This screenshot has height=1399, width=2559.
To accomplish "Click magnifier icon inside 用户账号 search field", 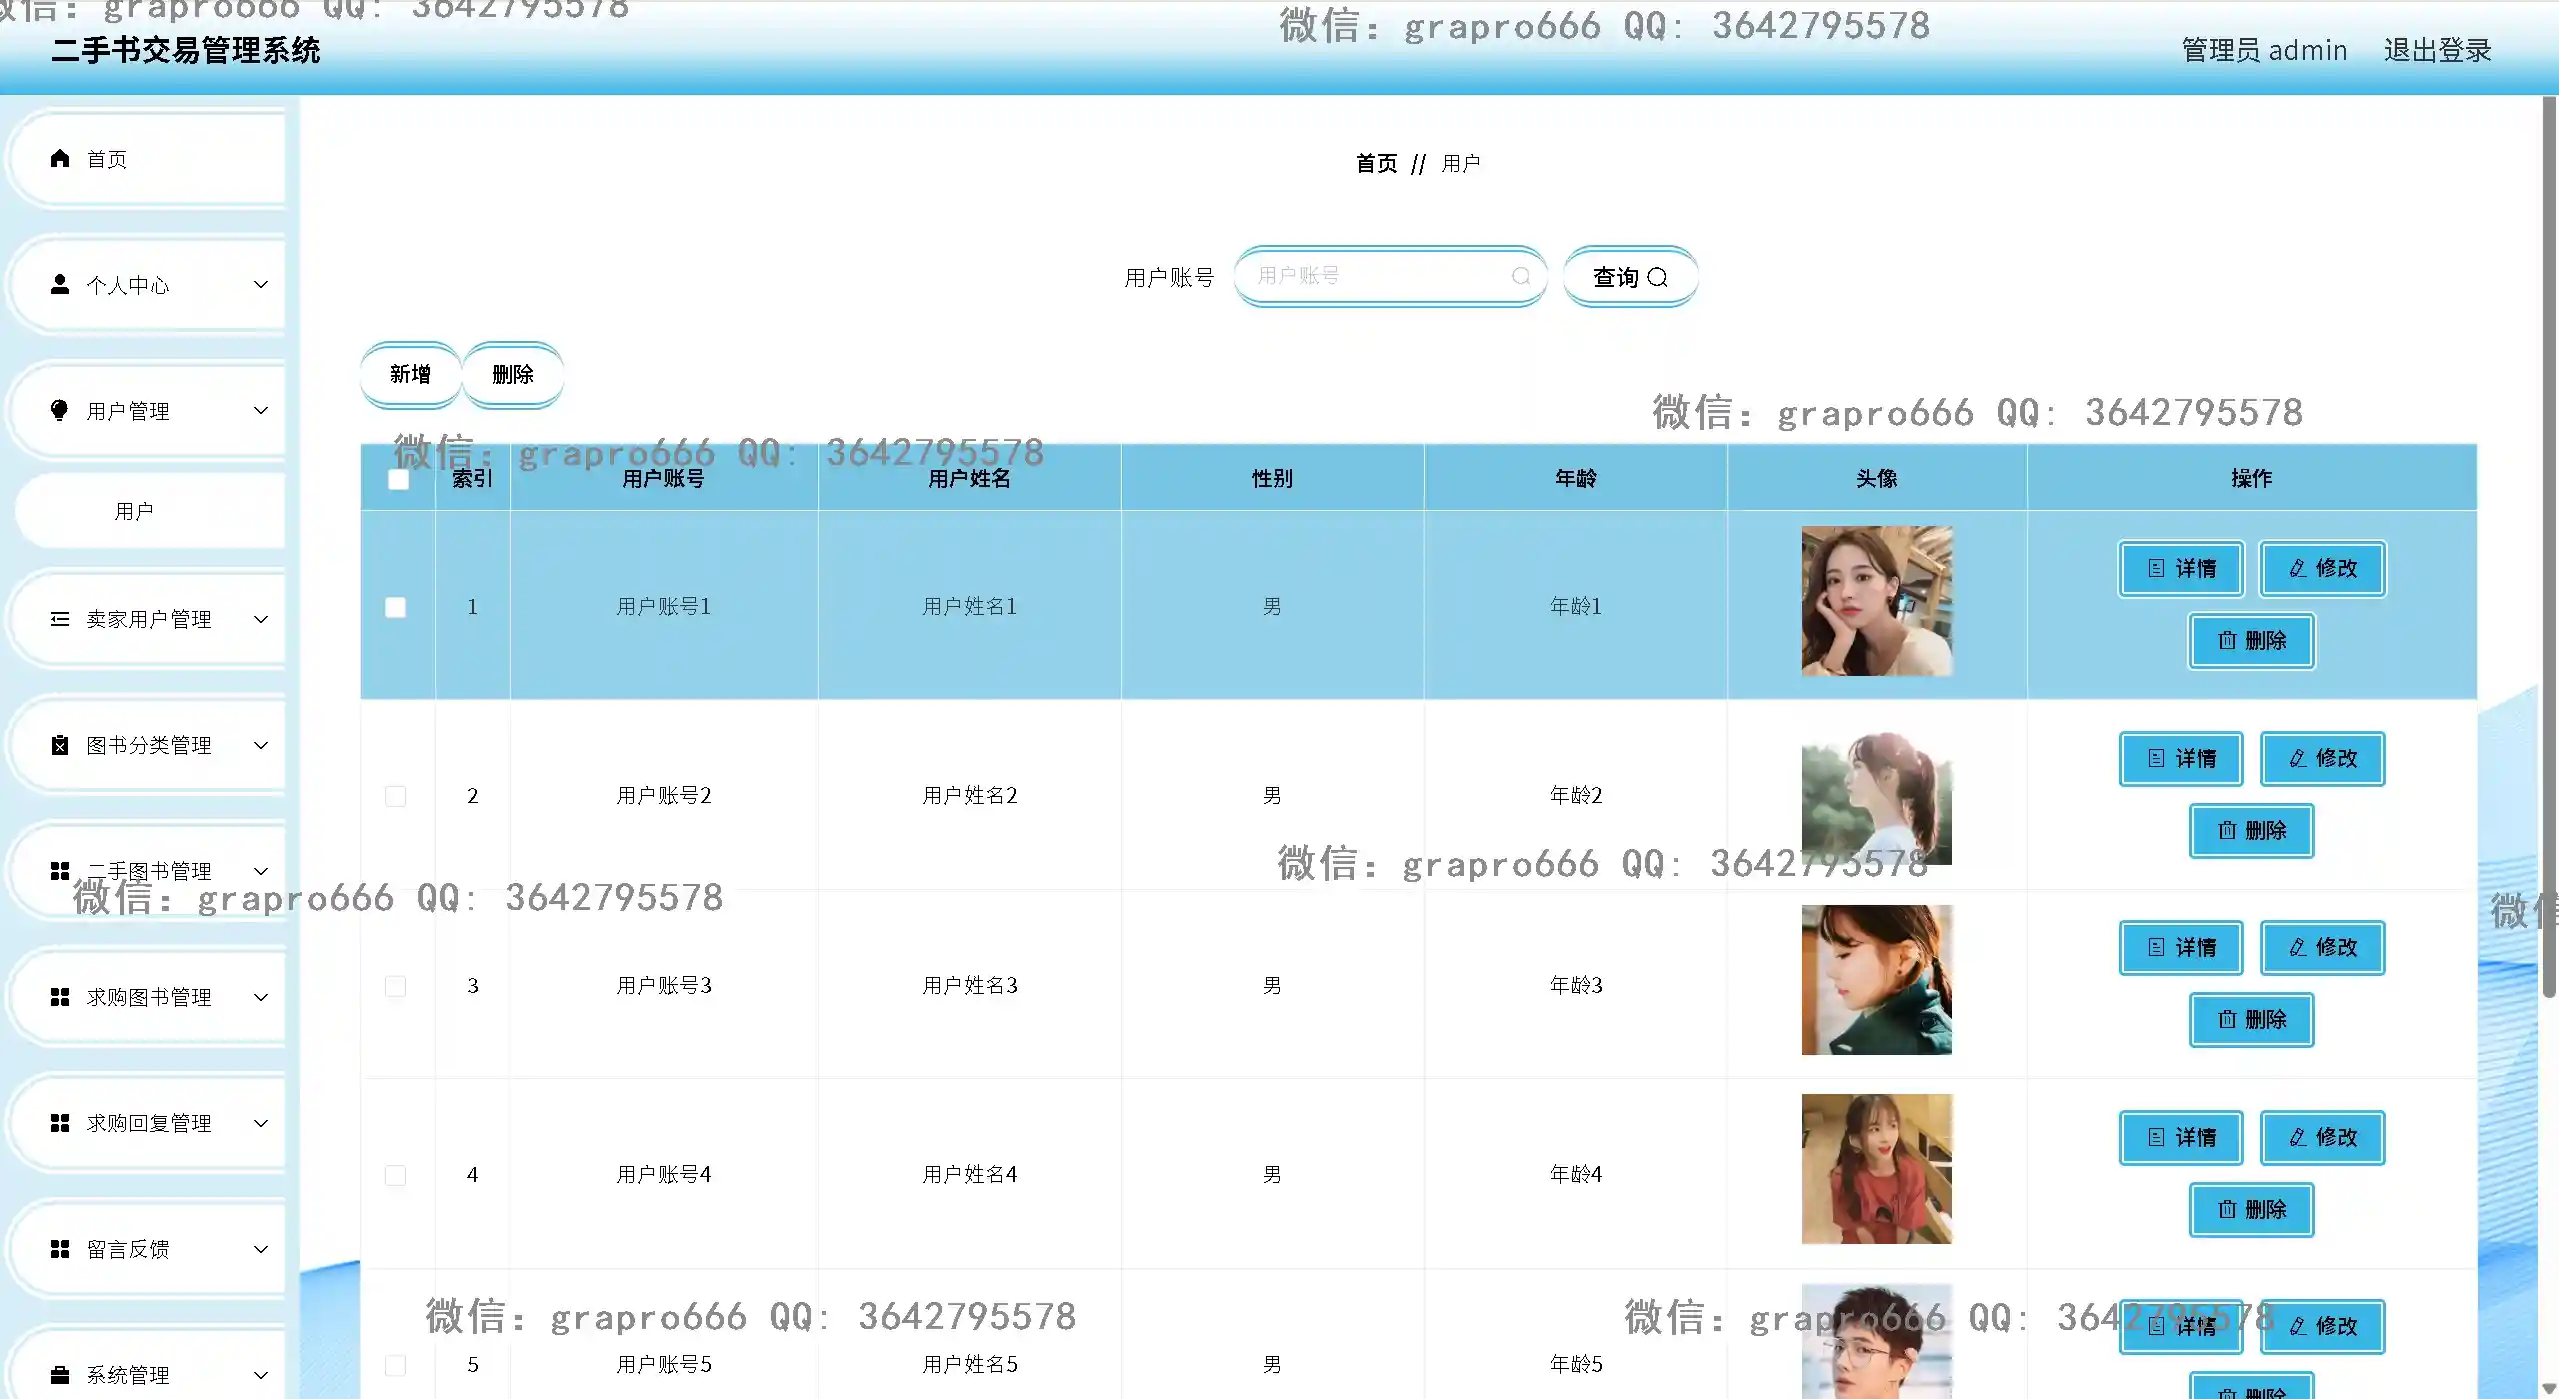I will click(1521, 276).
